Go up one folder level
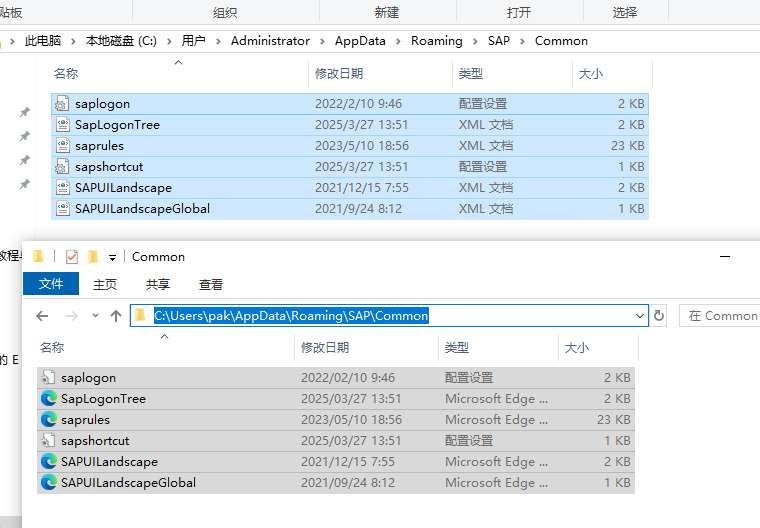The image size is (760, 528). pyautogui.click(x=115, y=316)
